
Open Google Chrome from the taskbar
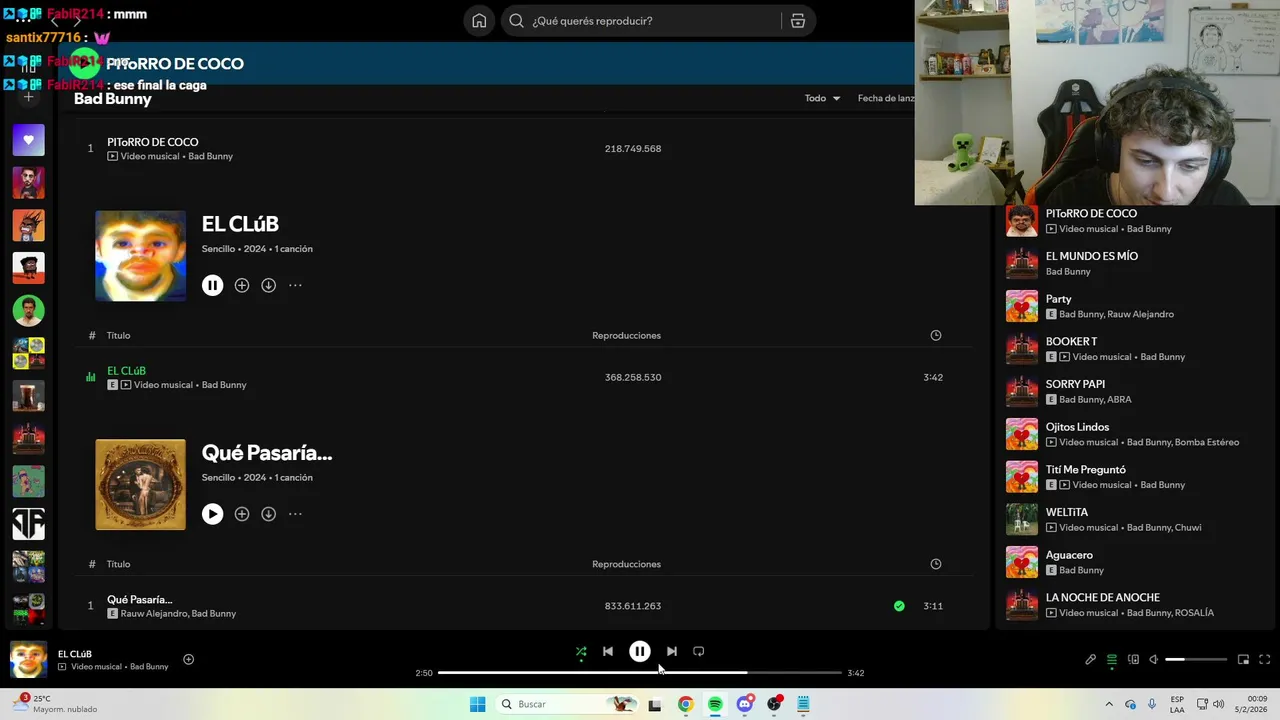pos(685,704)
